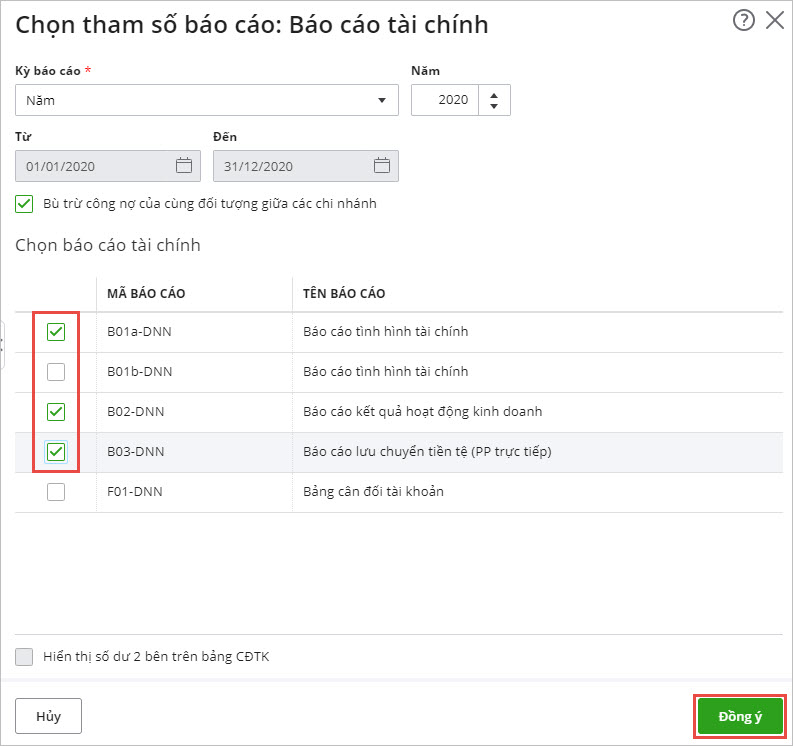The image size is (793, 746).
Task: Uncheck the B03-DNN report checkbox
Action: [x=56, y=452]
